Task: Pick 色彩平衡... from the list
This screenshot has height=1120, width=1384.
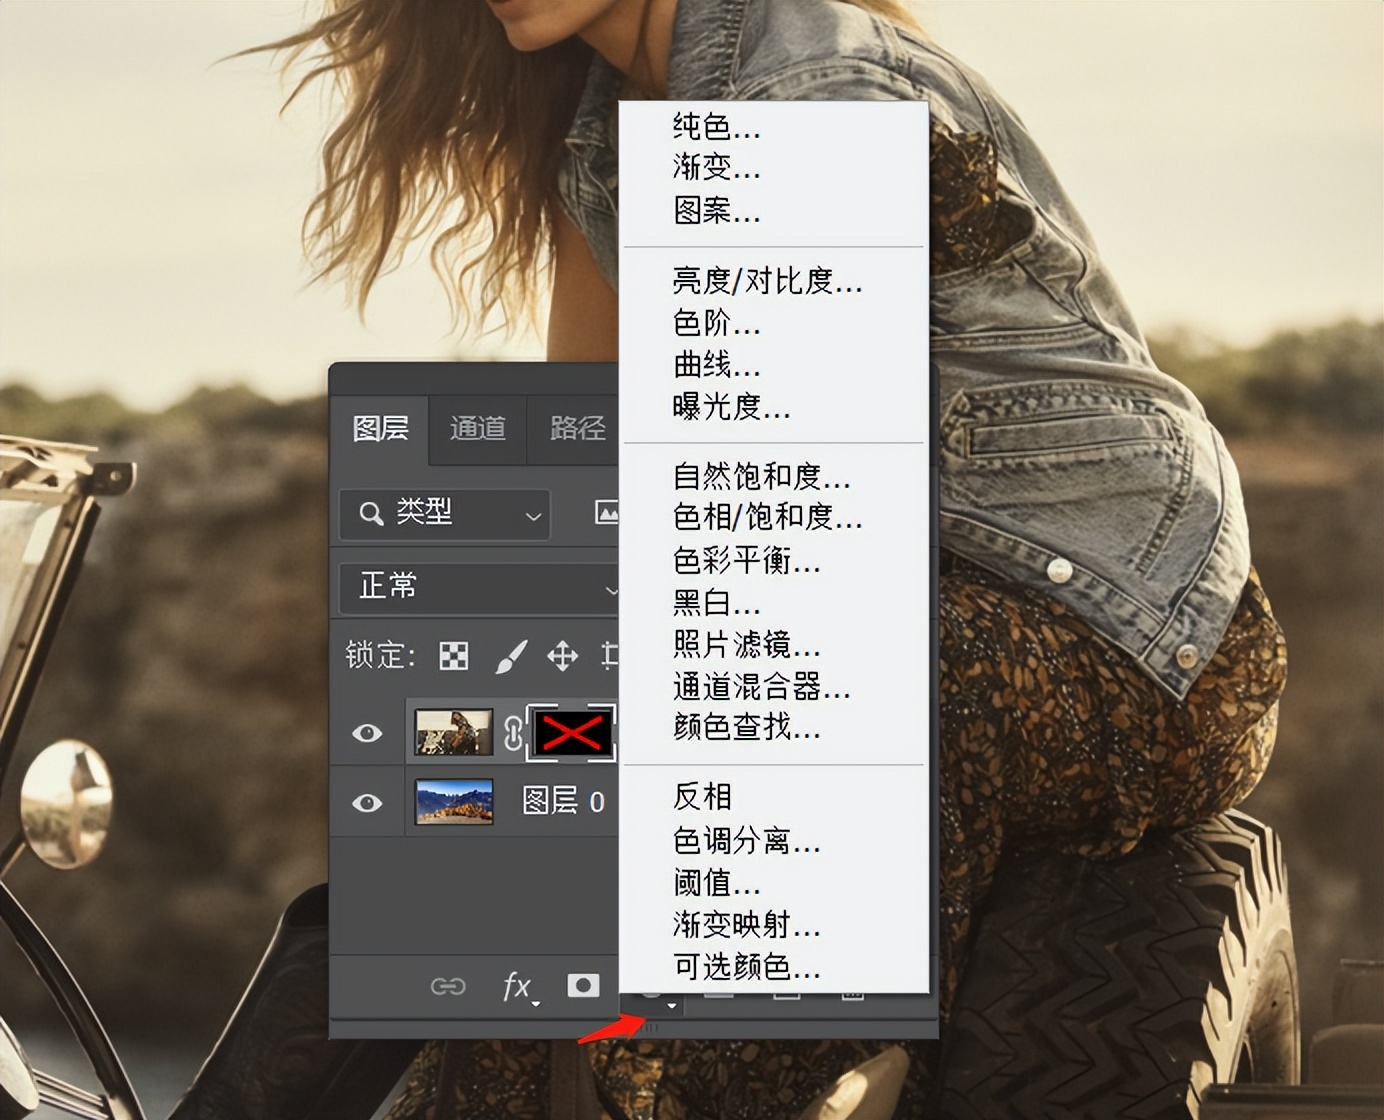Action: coord(746,561)
